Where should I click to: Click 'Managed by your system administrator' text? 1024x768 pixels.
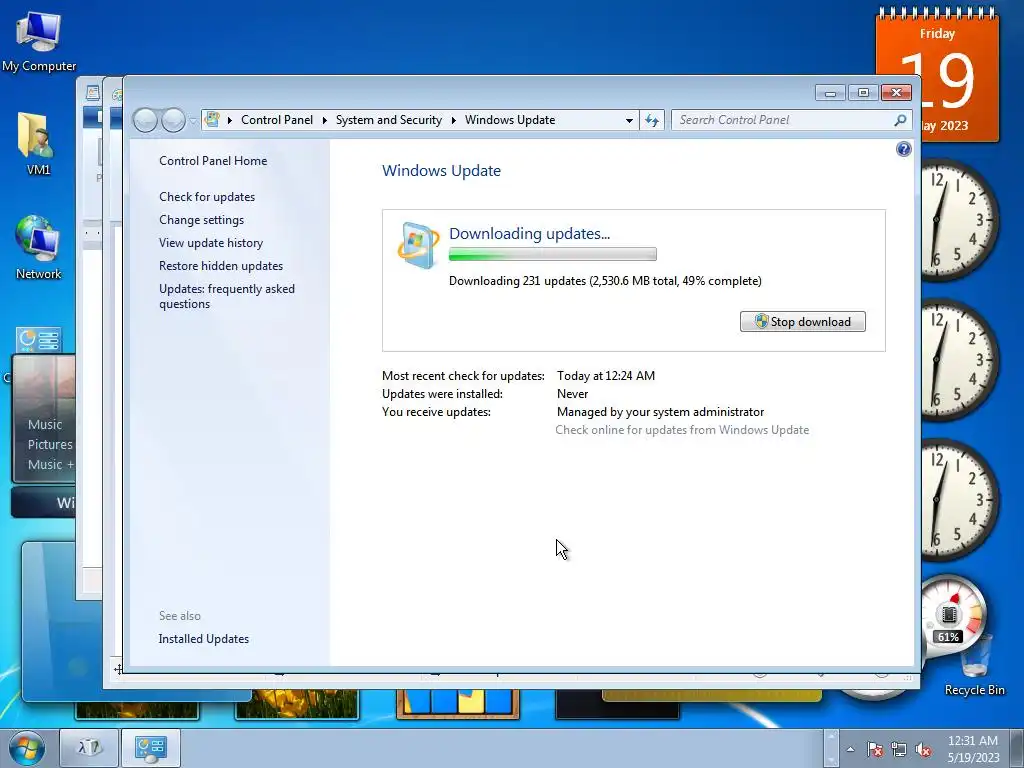coord(660,412)
